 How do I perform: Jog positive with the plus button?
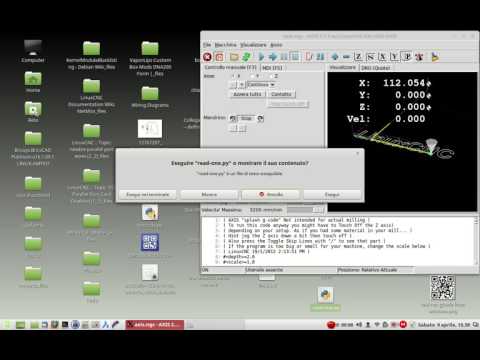[x=242, y=85]
